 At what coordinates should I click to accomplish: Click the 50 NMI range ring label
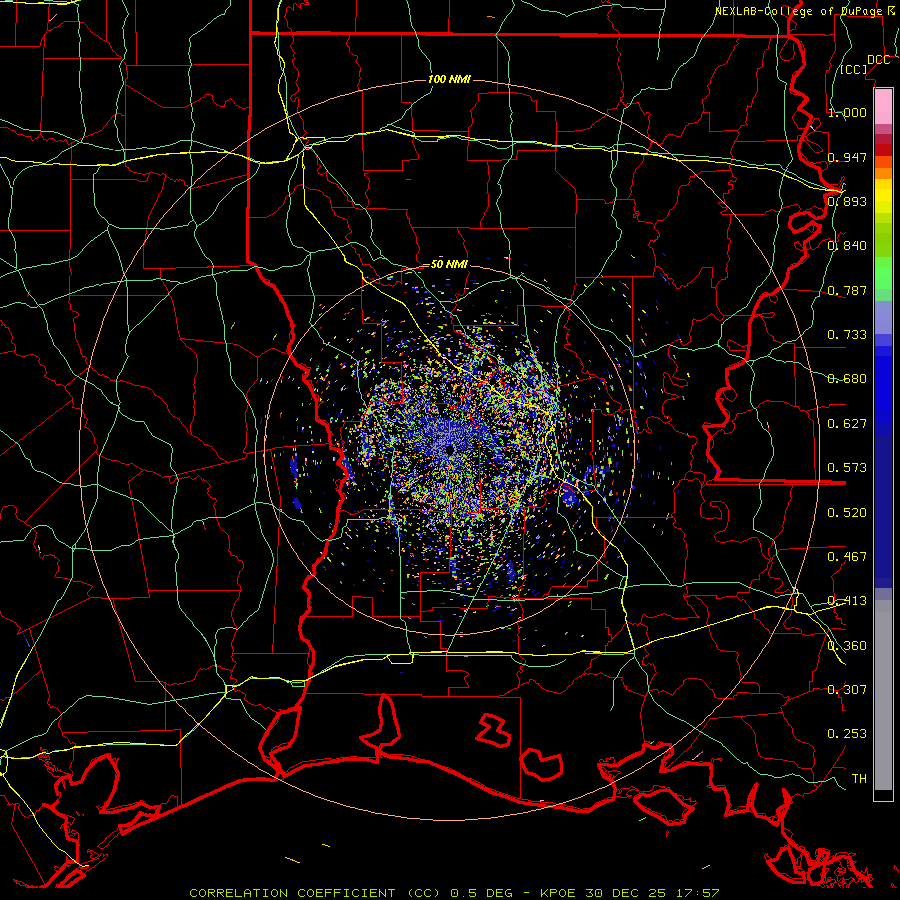[x=449, y=265]
